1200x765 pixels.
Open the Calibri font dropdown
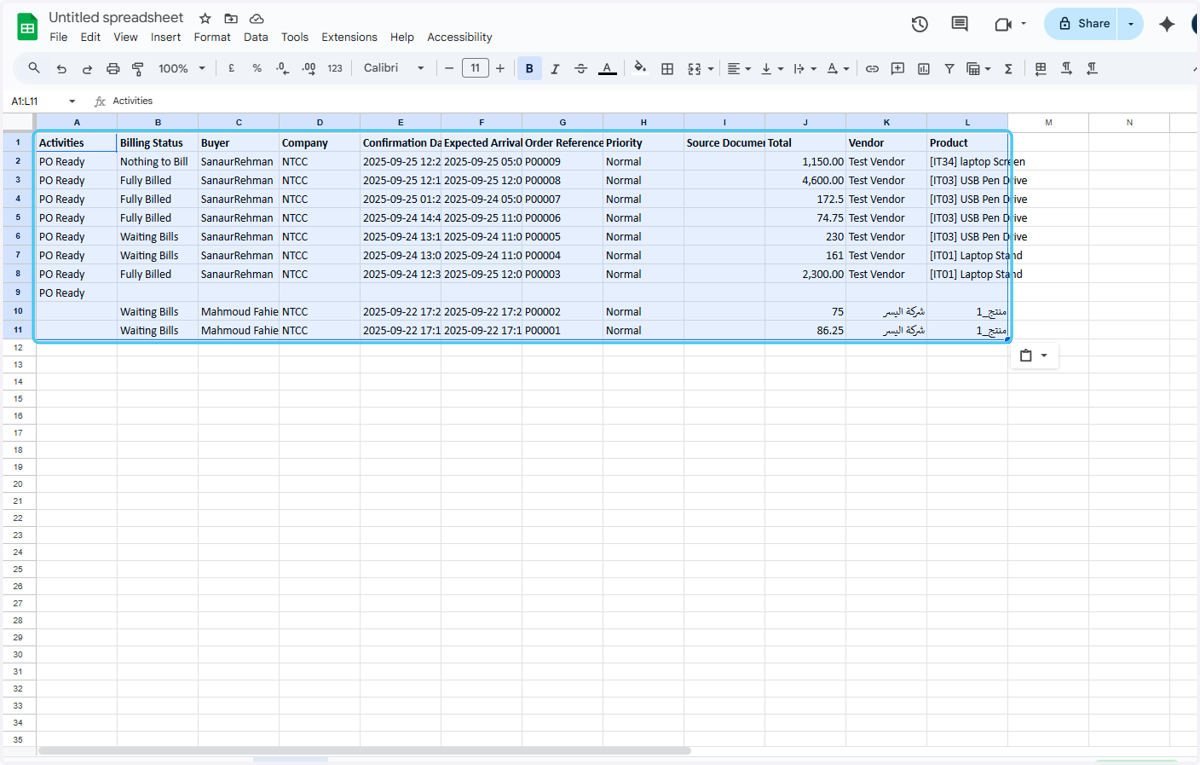(394, 69)
